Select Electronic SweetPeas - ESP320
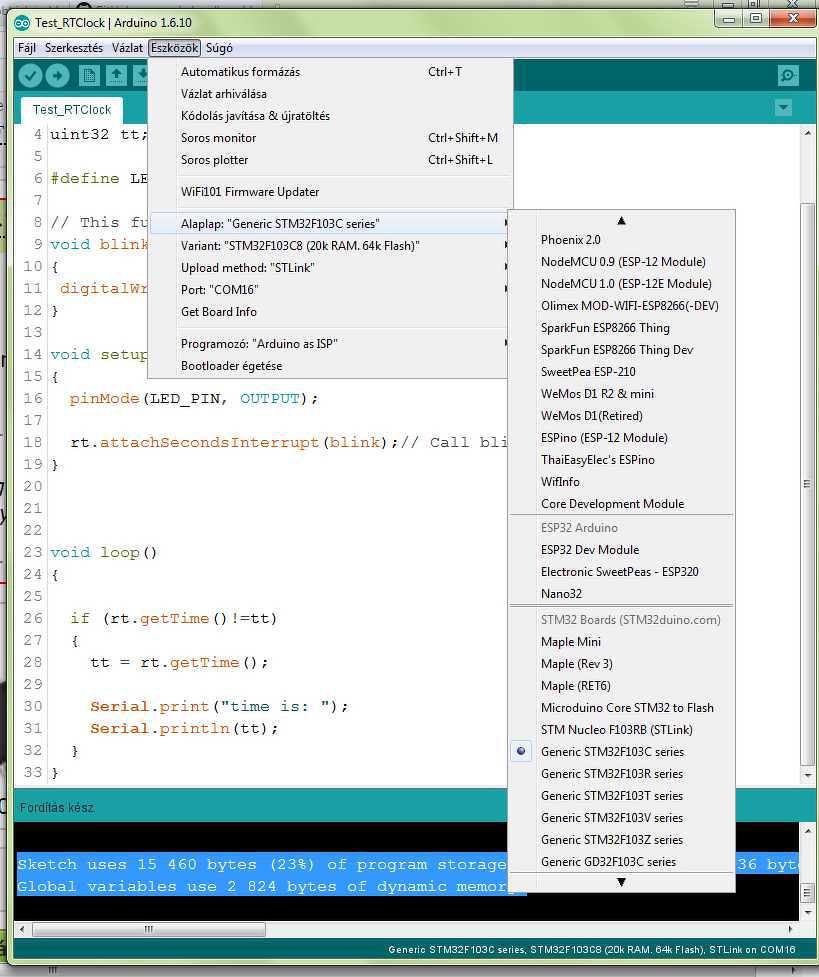 (x=621, y=572)
